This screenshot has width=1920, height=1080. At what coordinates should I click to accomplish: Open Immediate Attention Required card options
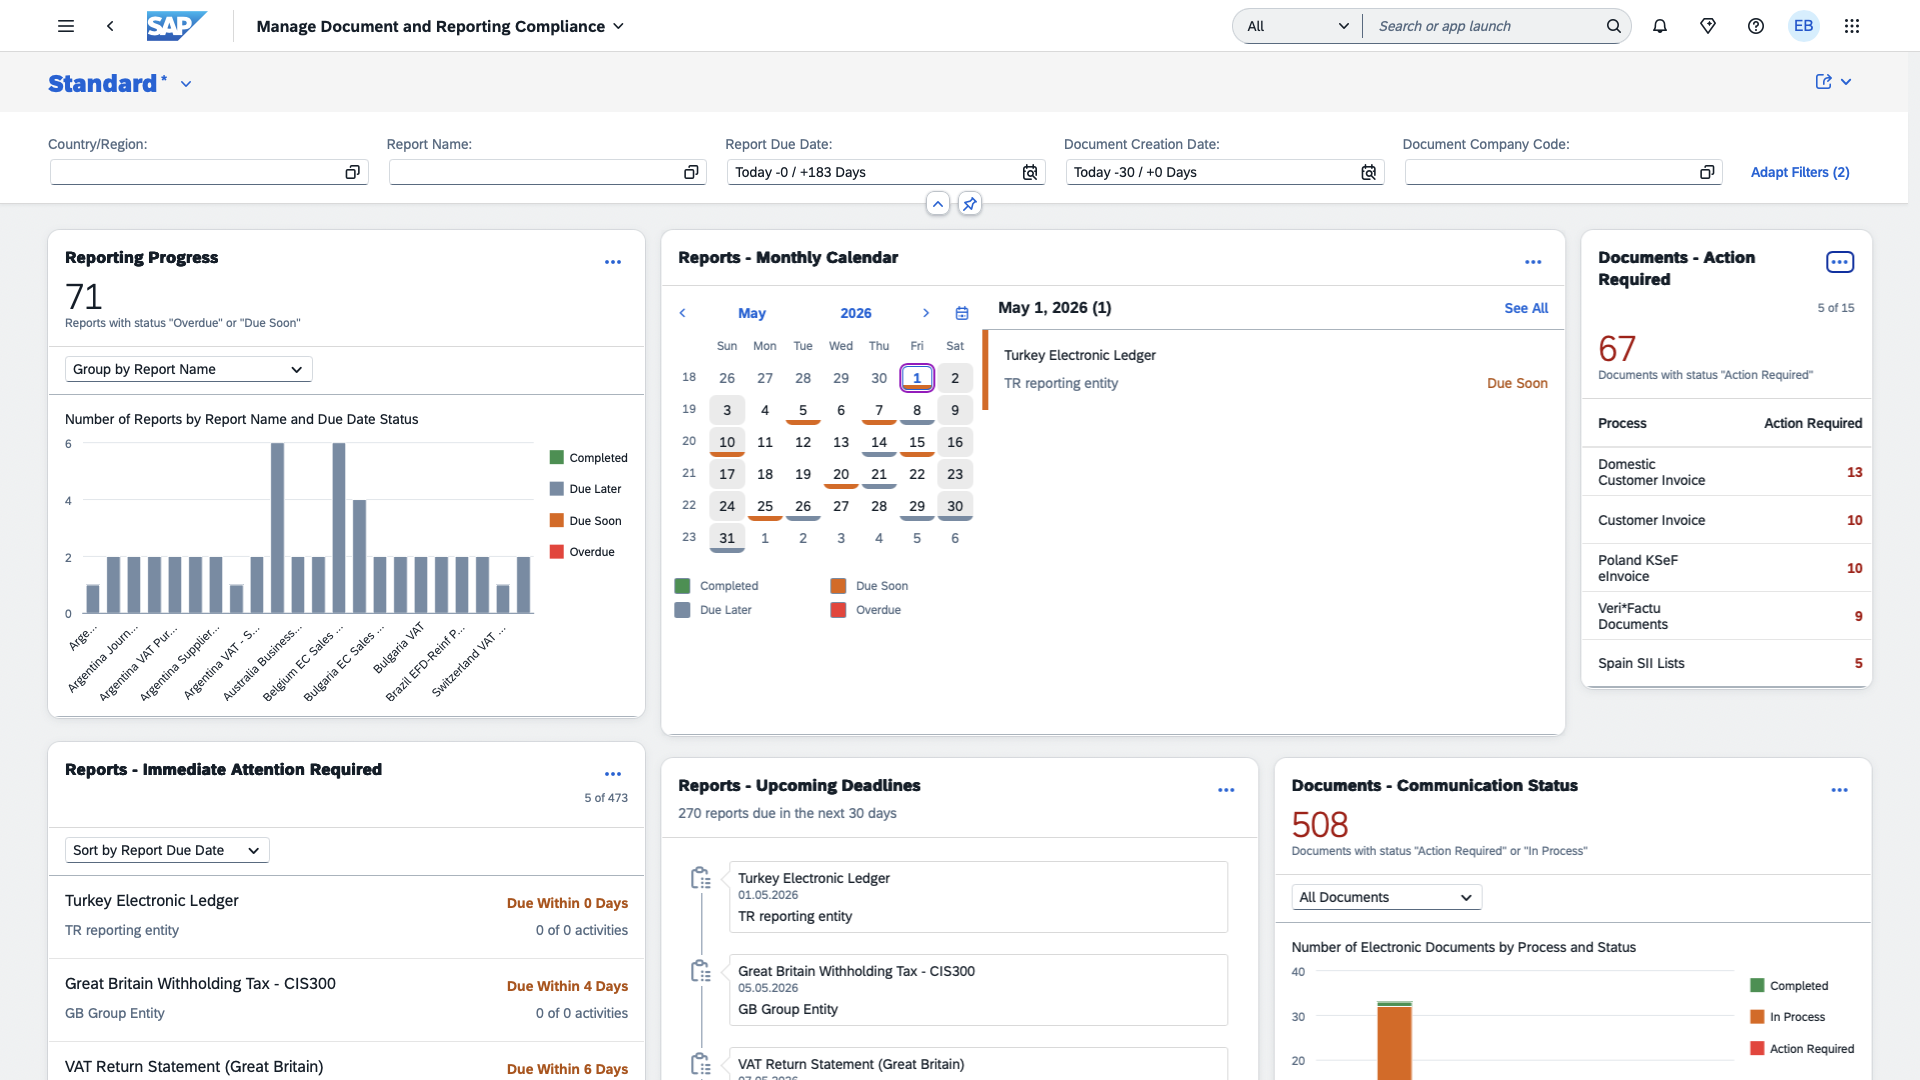pos(613,774)
